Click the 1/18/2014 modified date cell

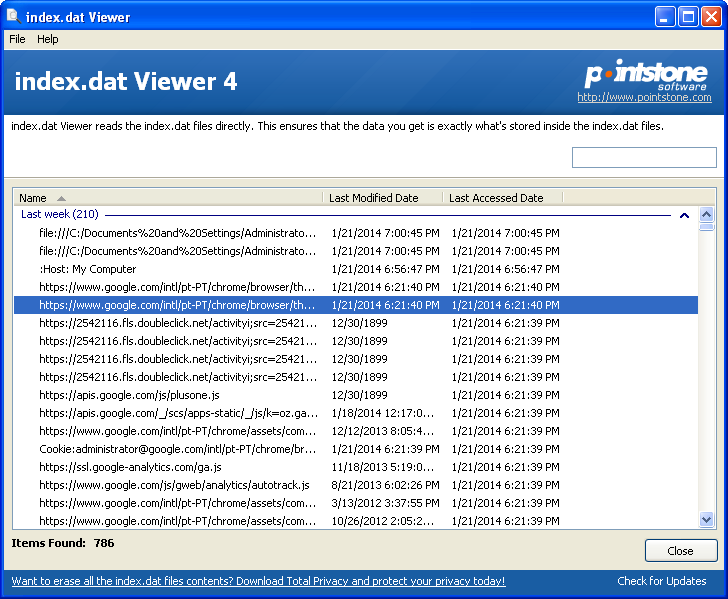pyautogui.click(x=383, y=413)
